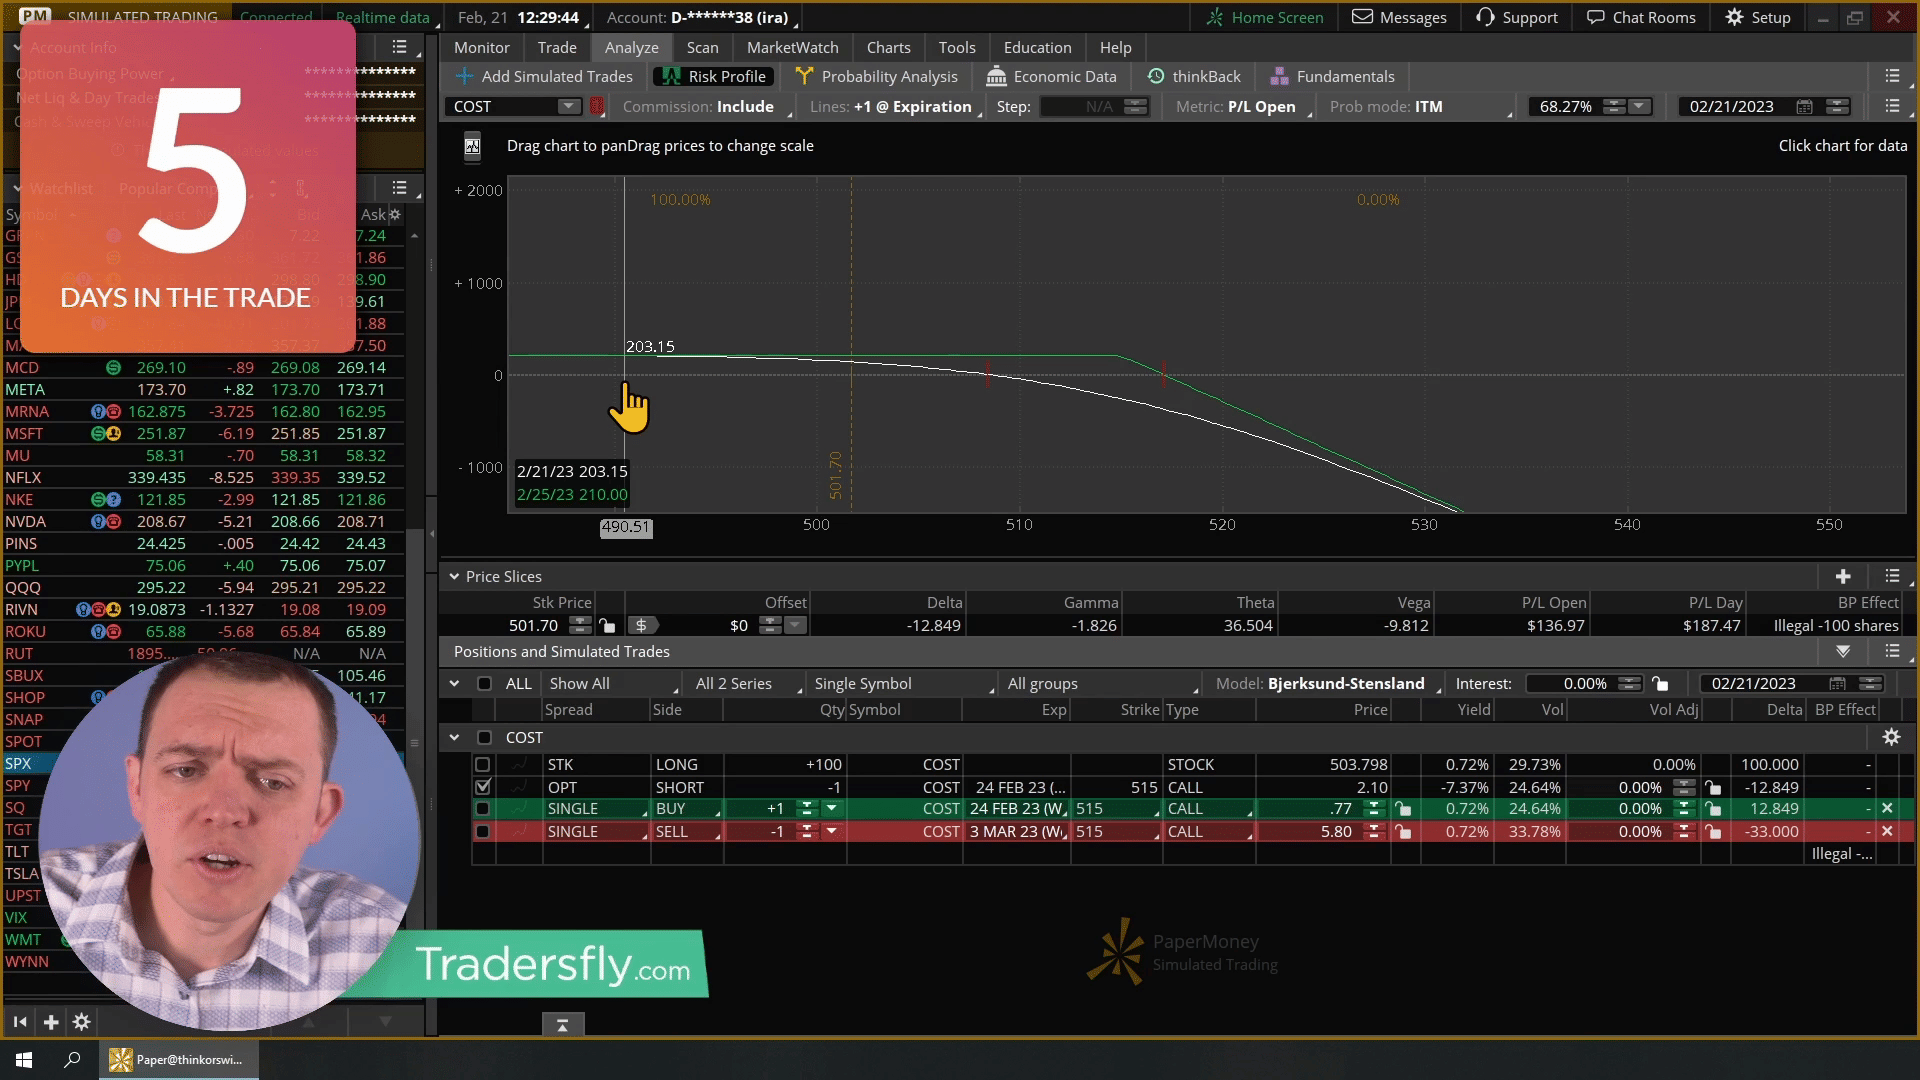Open Support
Image resolution: width=1920 pixels, height=1080 pixels.
[1516, 17]
